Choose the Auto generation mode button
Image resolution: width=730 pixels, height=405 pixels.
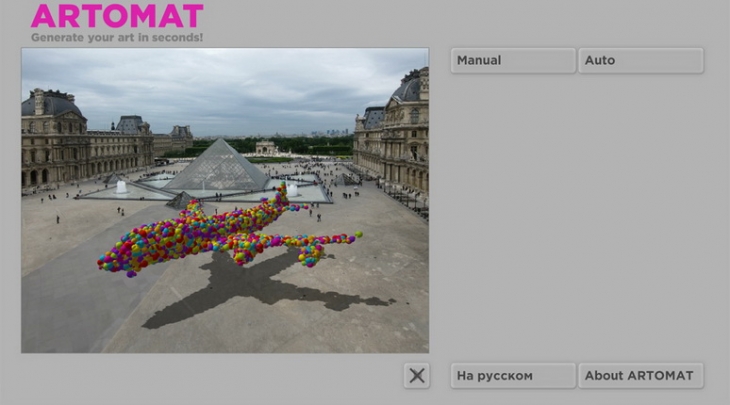coord(641,61)
